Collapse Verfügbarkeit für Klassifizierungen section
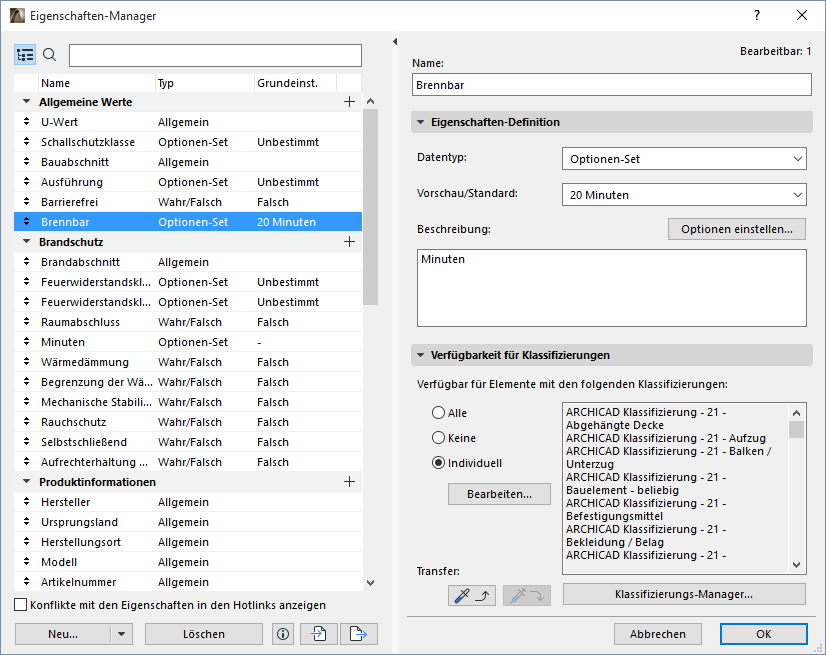 420,355
